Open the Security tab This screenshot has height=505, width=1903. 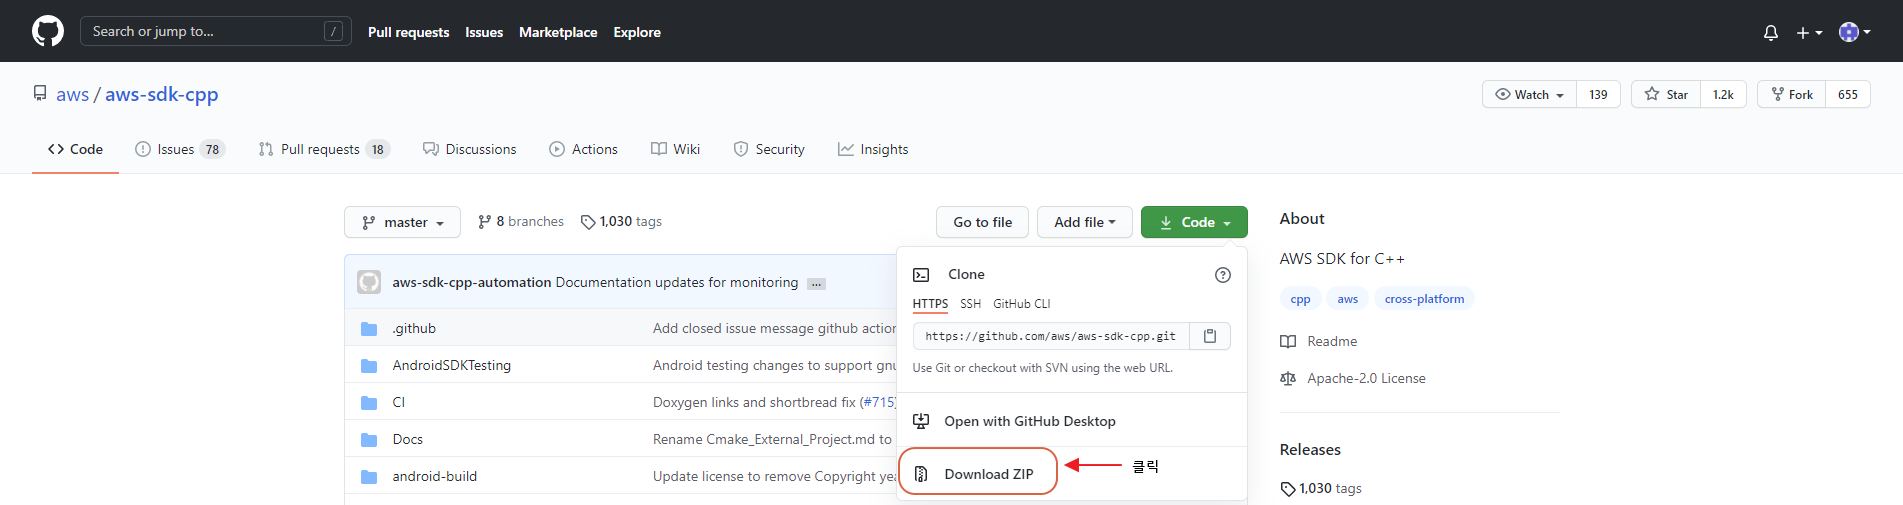tap(769, 149)
